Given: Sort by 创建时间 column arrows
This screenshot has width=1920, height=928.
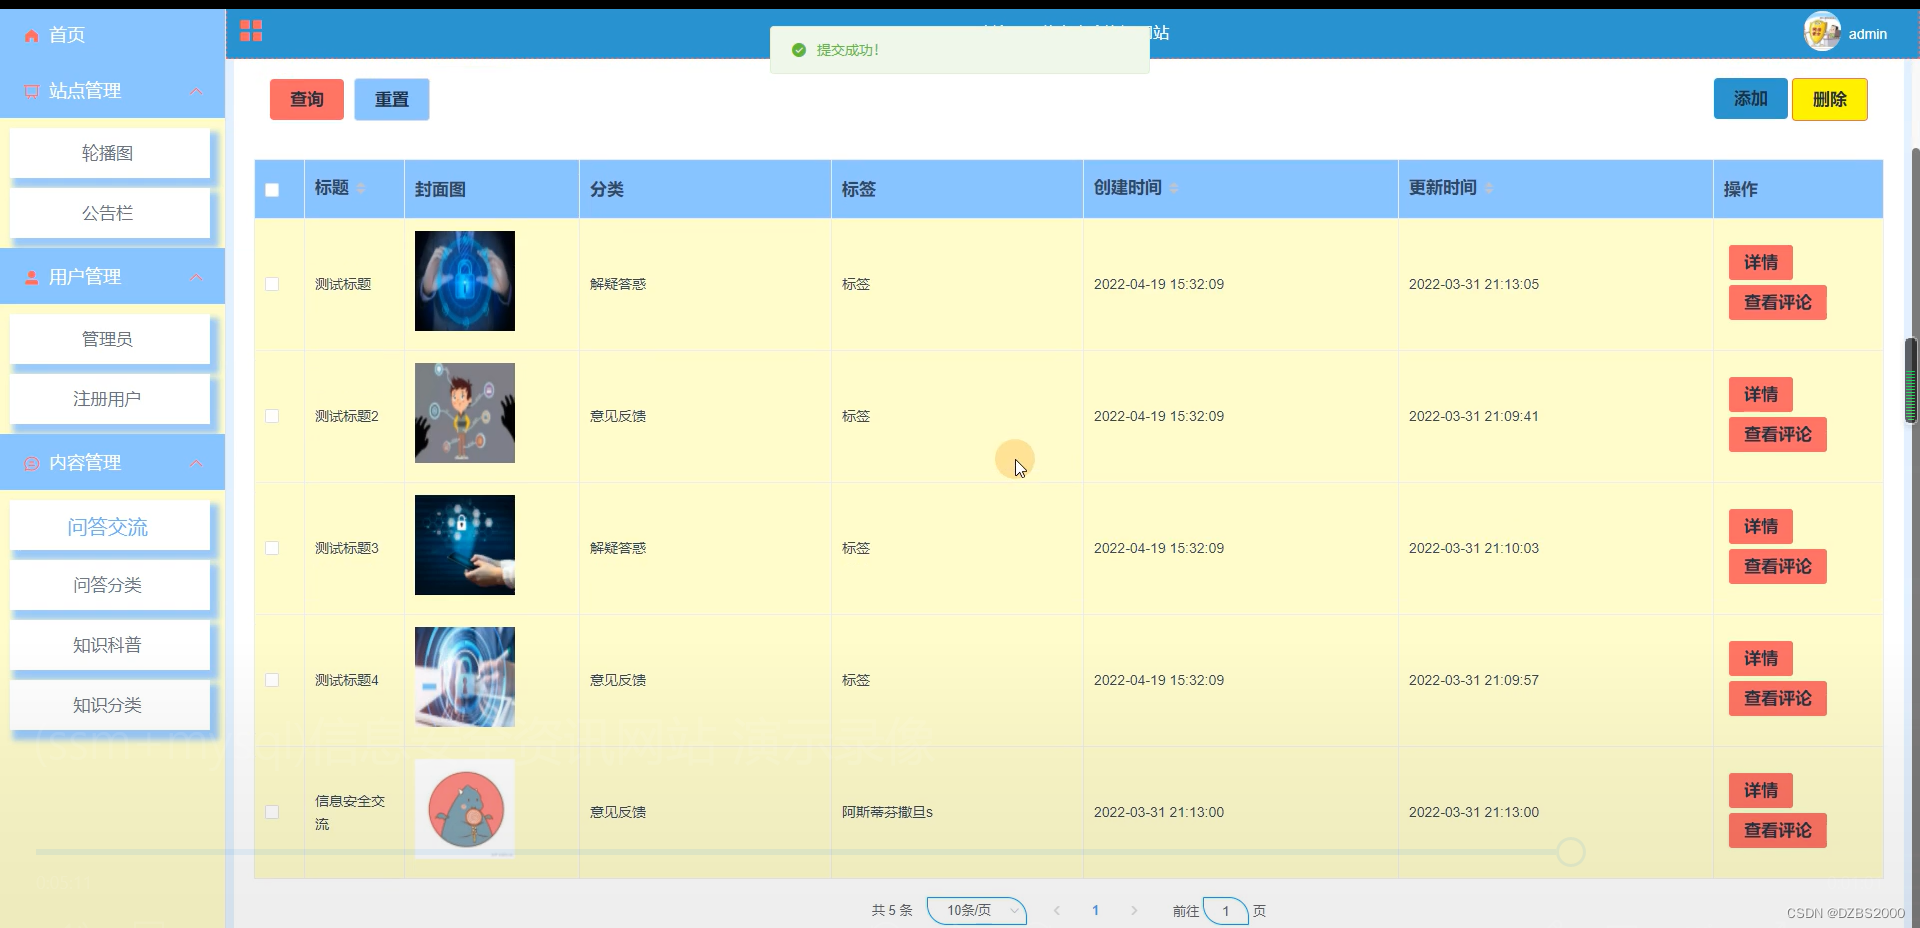Looking at the screenshot, I should (1174, 188).
